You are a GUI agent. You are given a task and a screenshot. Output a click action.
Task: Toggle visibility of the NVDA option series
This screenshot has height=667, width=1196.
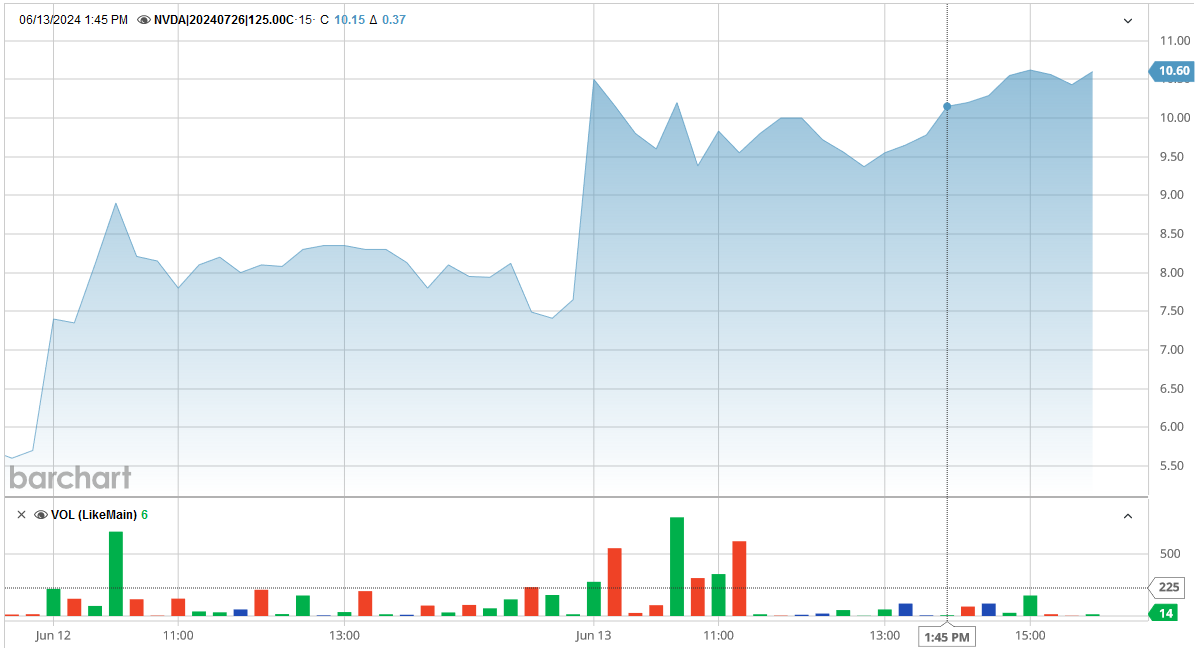point(144,18)
